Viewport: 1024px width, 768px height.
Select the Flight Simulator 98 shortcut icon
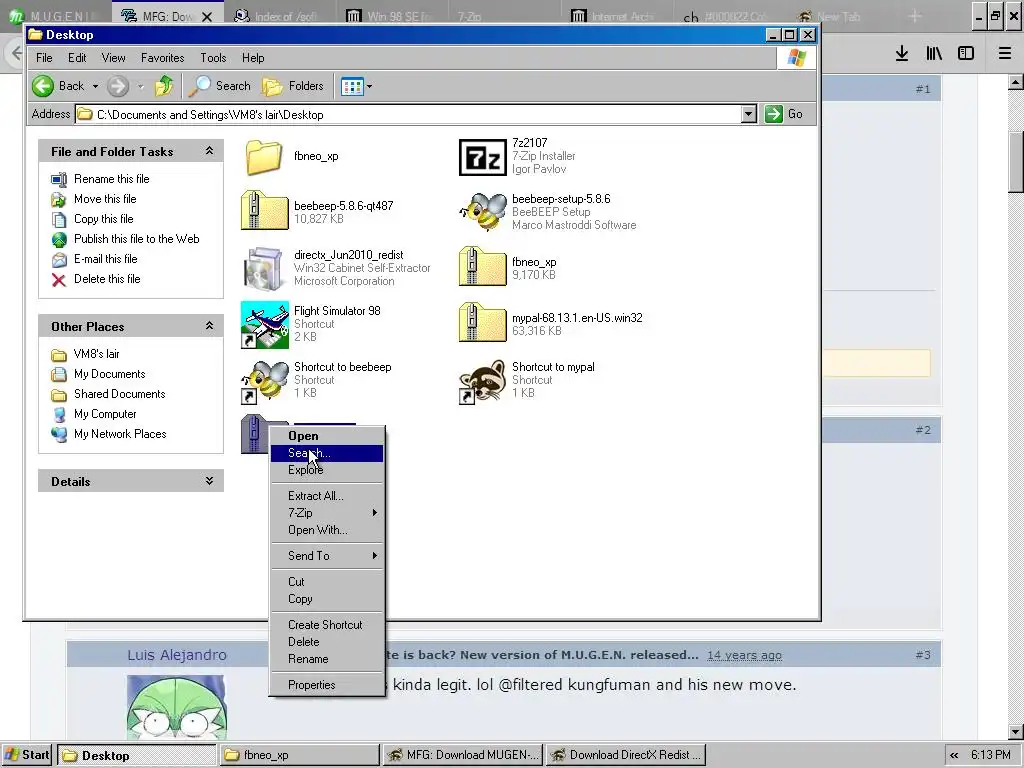point(264,325)
